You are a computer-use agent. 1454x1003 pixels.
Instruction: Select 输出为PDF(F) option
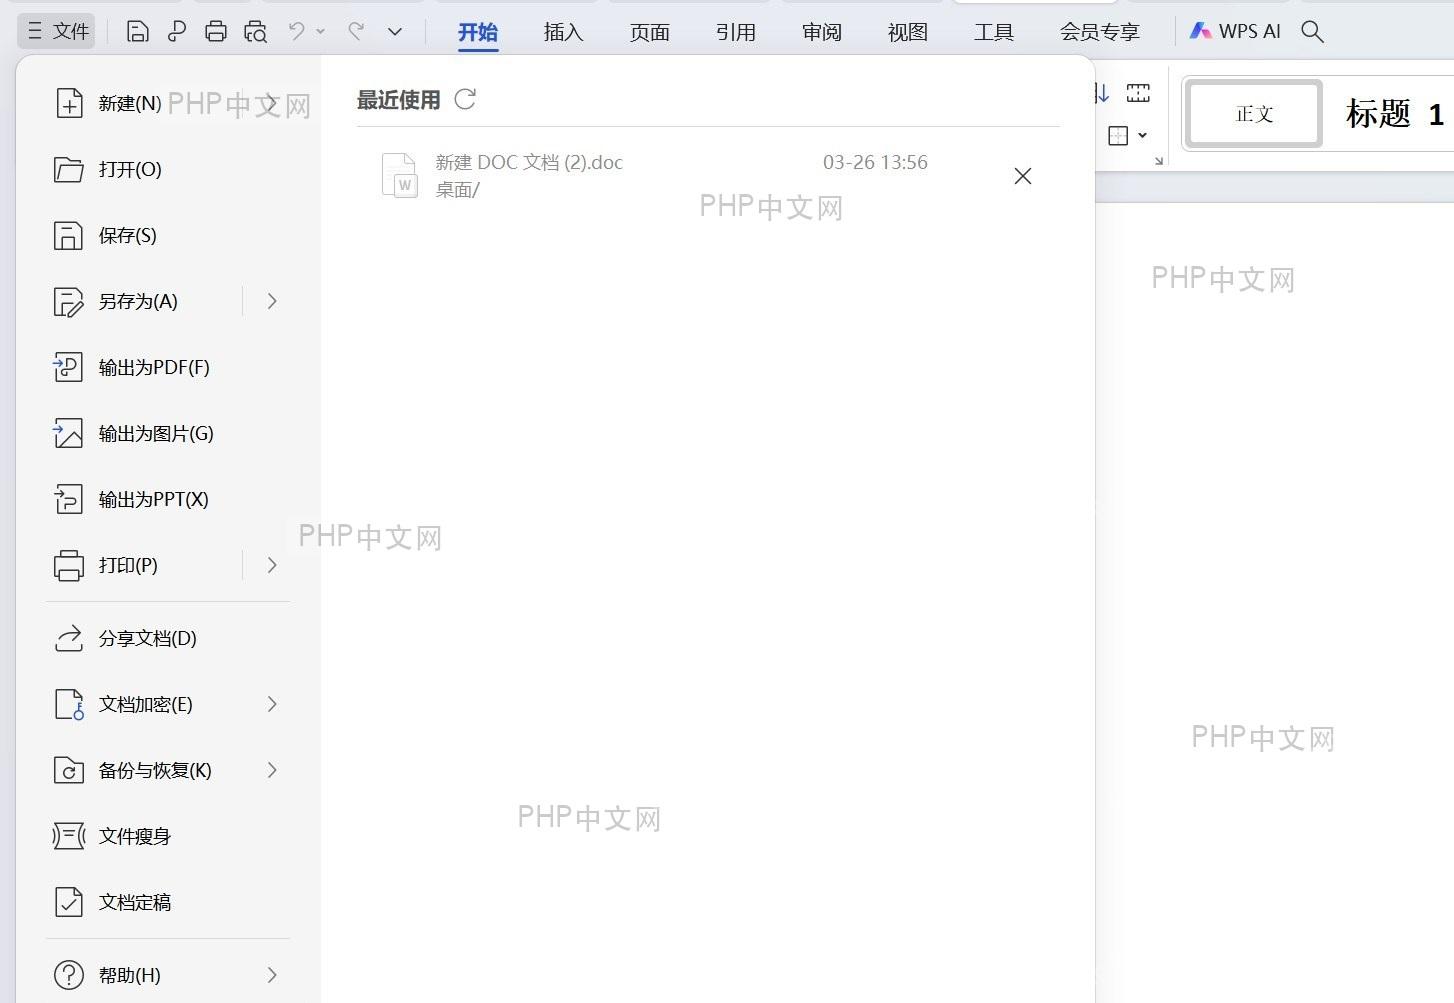coord(168,367)
